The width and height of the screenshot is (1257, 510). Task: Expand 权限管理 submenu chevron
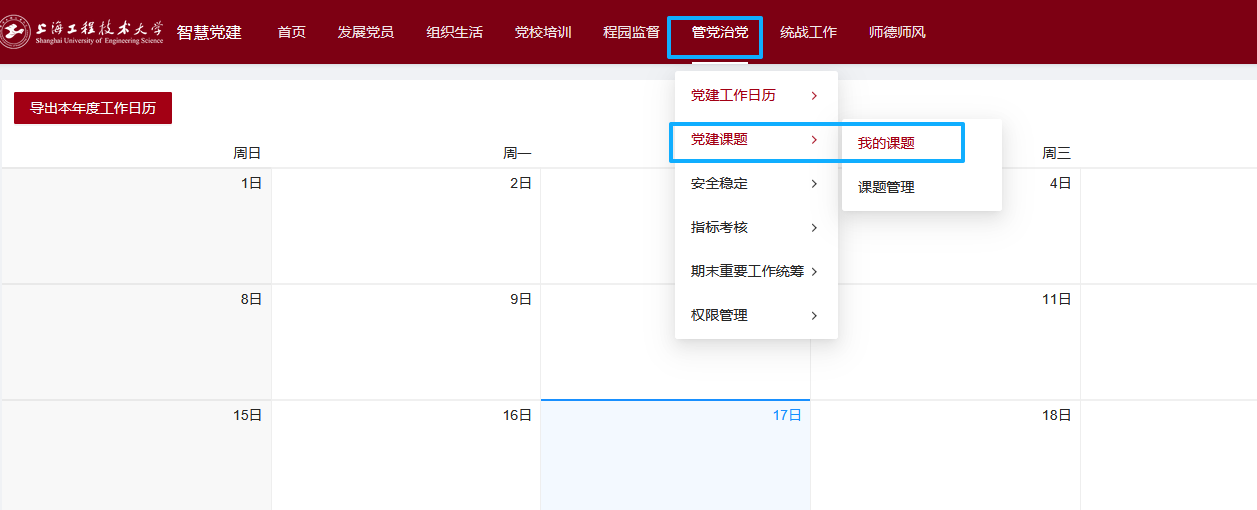pyautogui.click(x=814, y=316)
